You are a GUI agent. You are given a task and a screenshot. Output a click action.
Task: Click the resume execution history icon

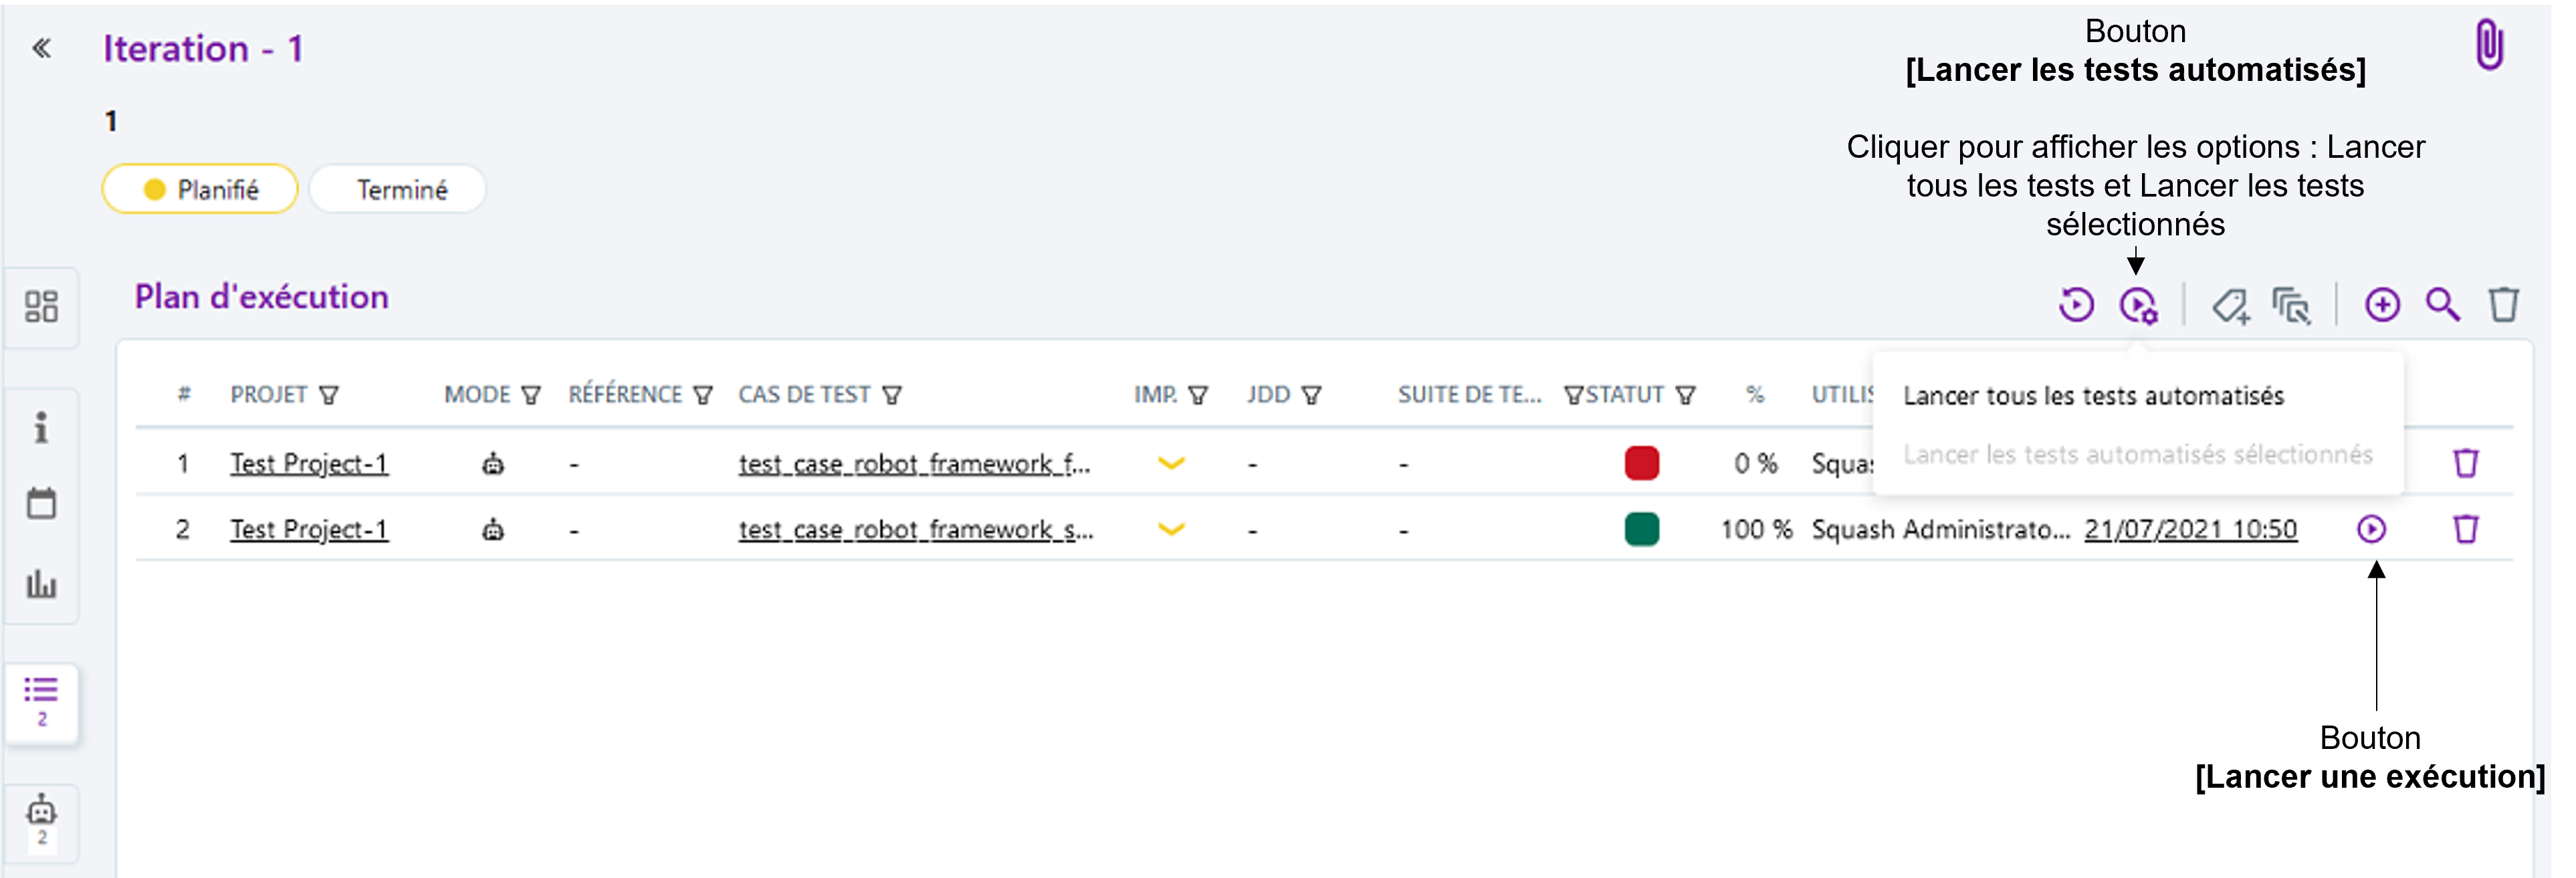tap(2076, 305)
